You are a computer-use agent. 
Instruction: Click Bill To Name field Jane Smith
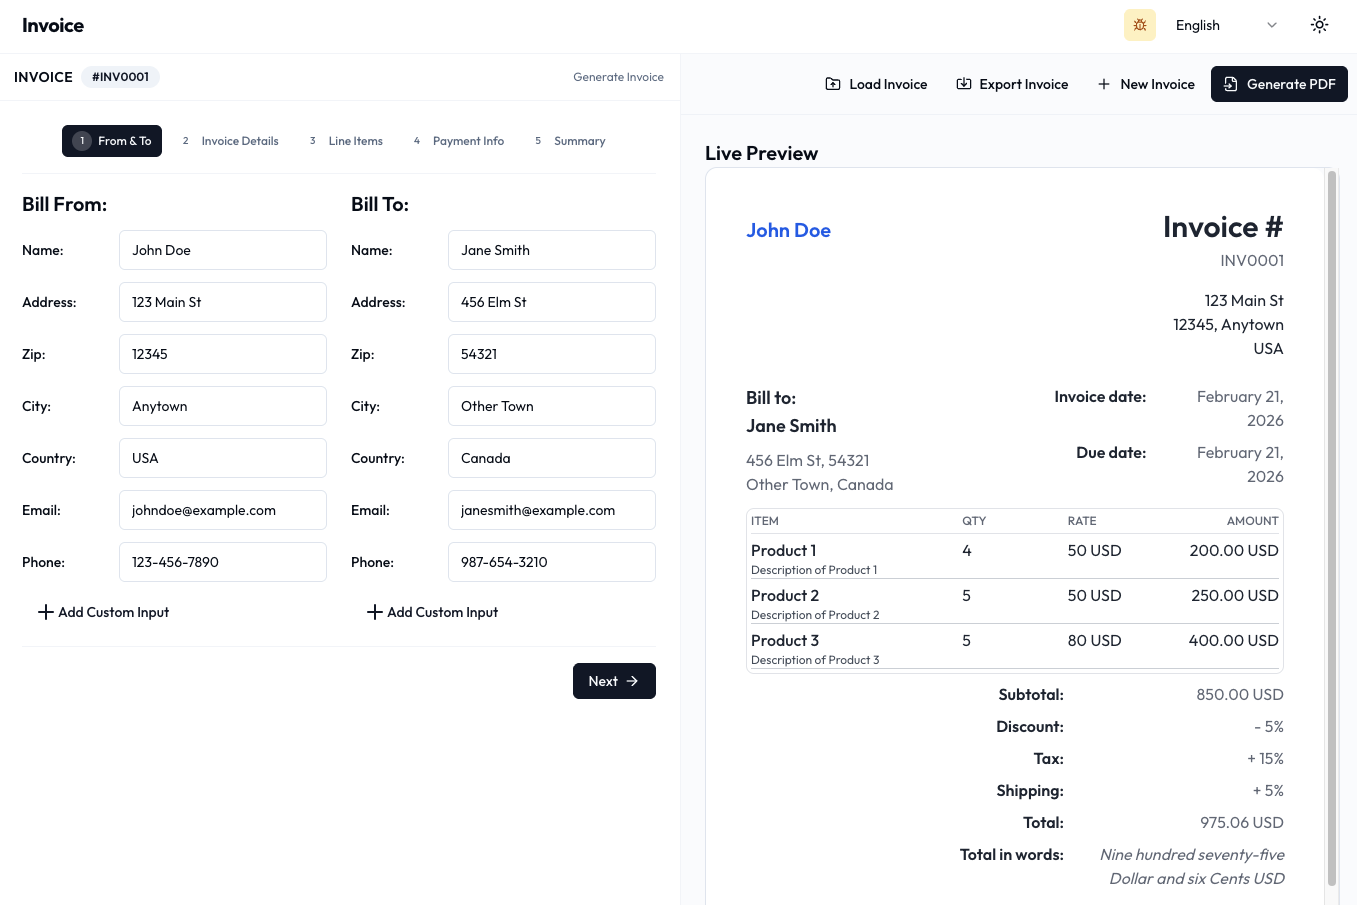[x=552, y=250]
